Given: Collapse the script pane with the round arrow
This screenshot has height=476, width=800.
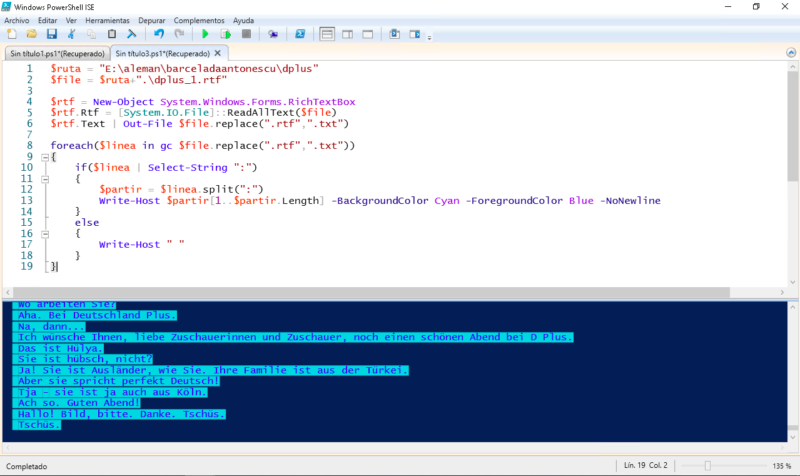Looking at the screenshot, I should pos(791,53).
